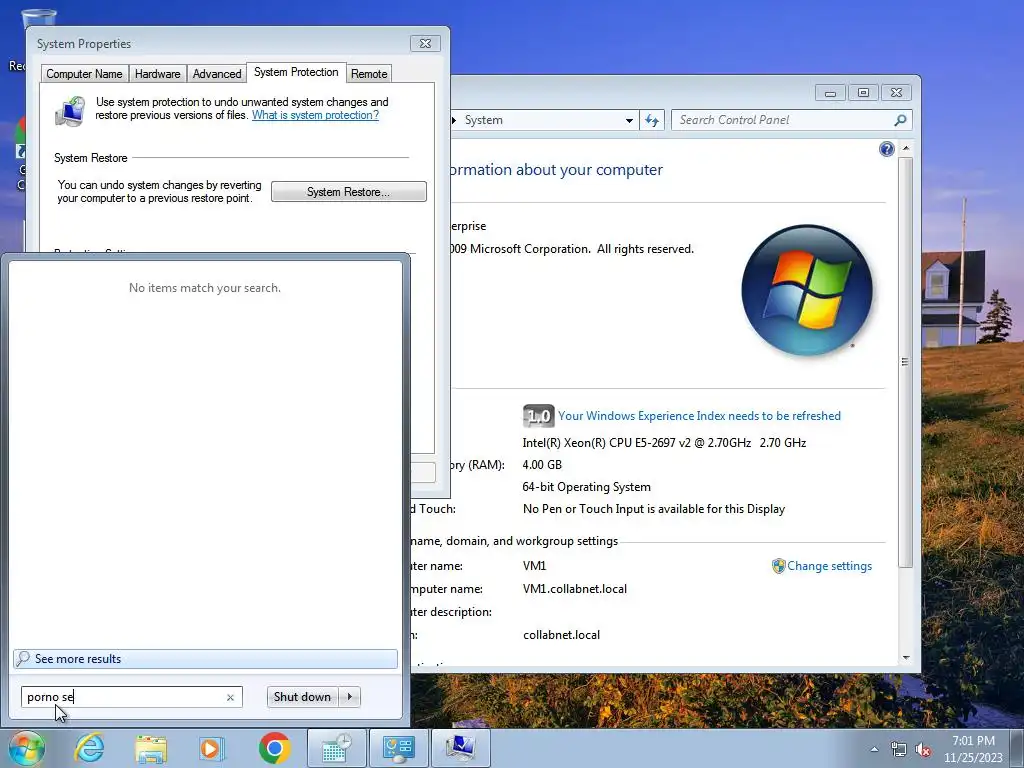This screenshot has width=1024, height=768.
Task: Click the search magnifier in Control Panel
Action: 901,120
